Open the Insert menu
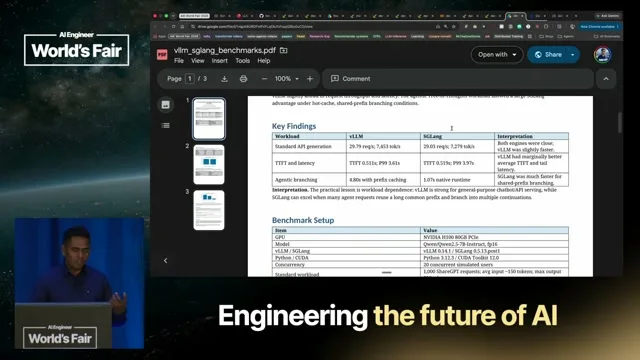Screen dimensions: 640x360 [x=220, y=61]
